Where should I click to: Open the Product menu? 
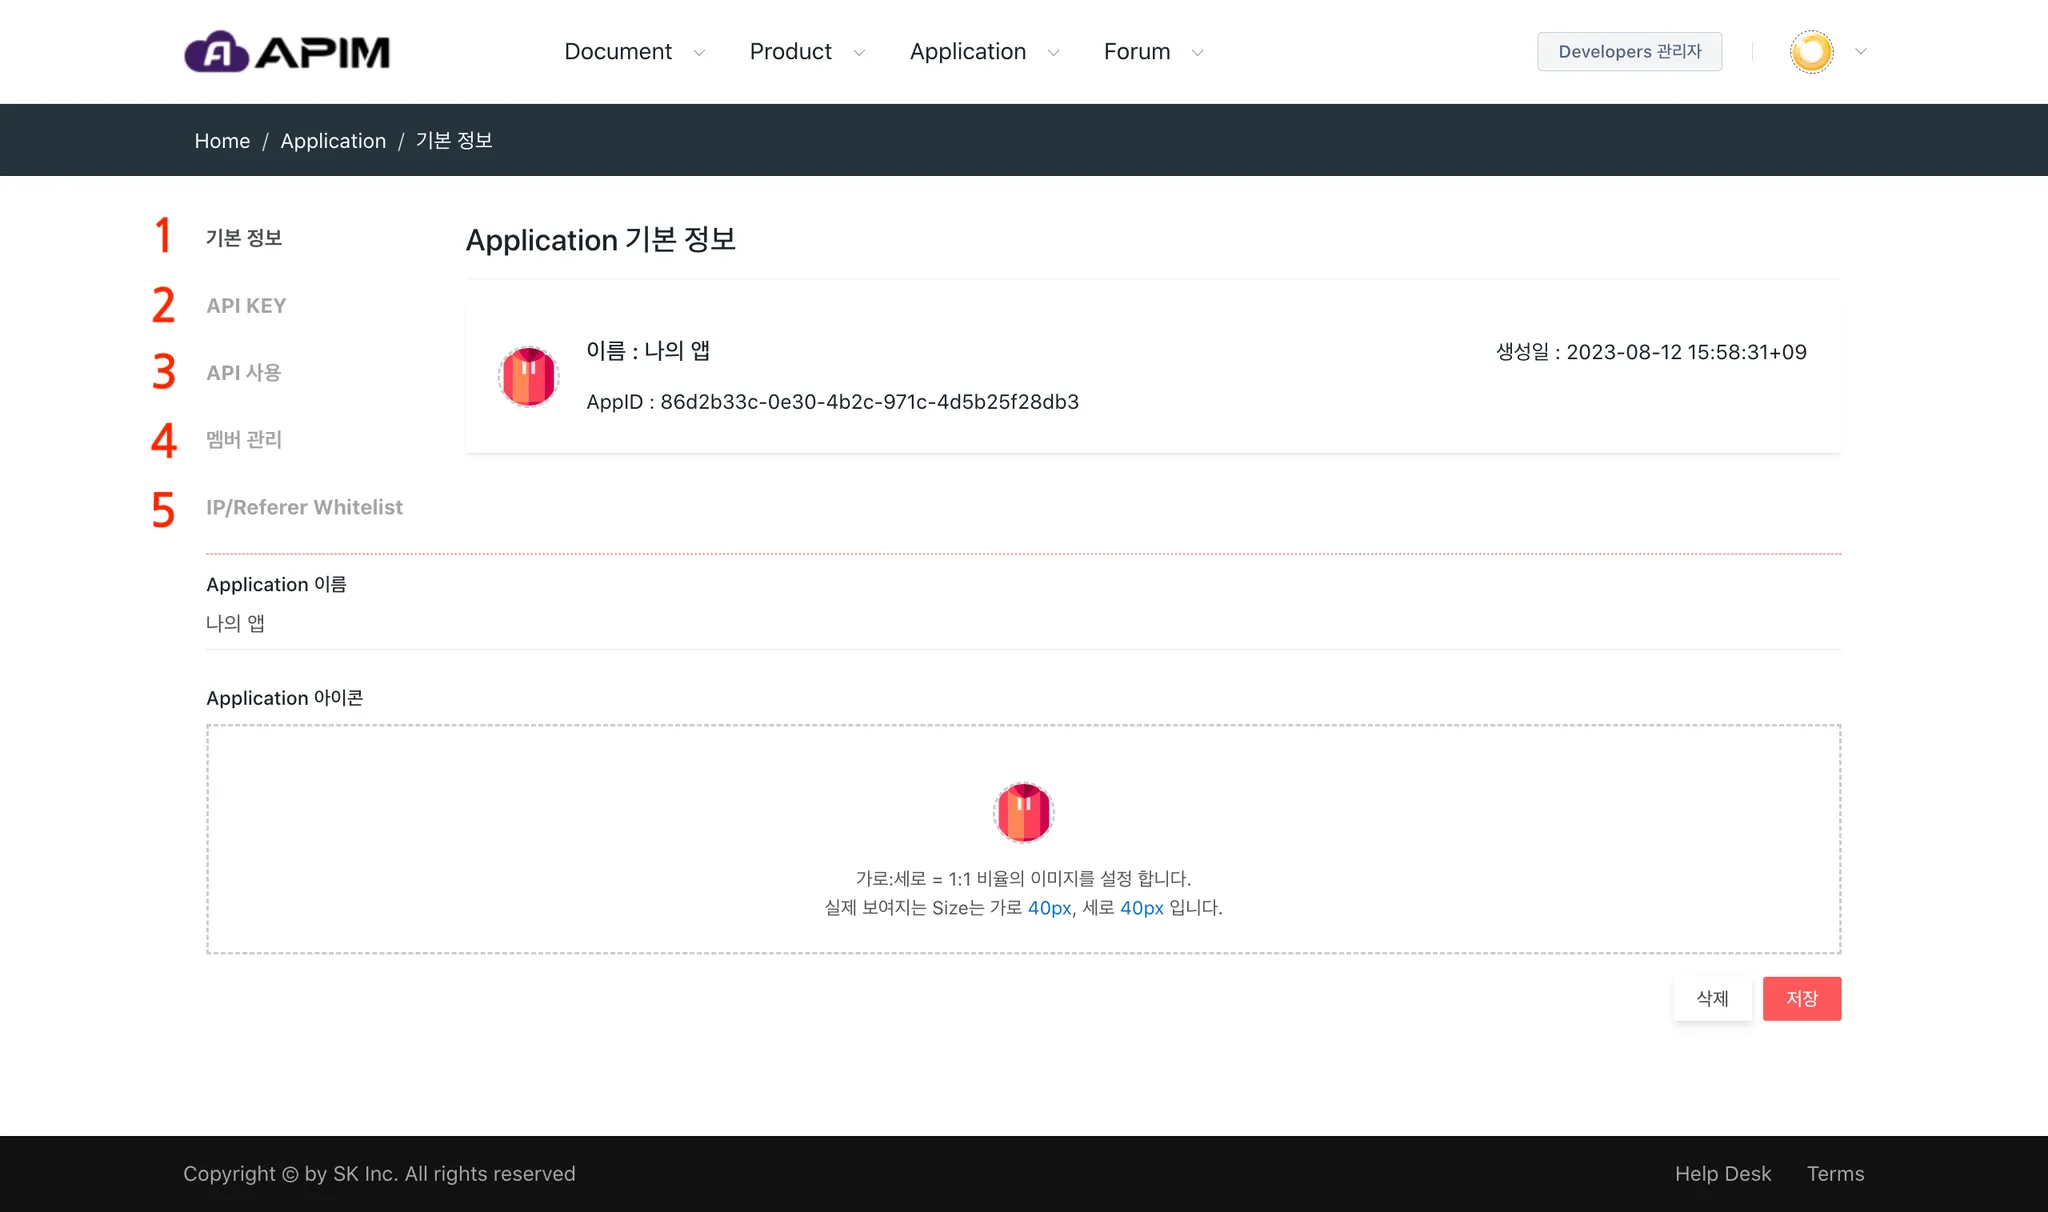pos(790,52)
